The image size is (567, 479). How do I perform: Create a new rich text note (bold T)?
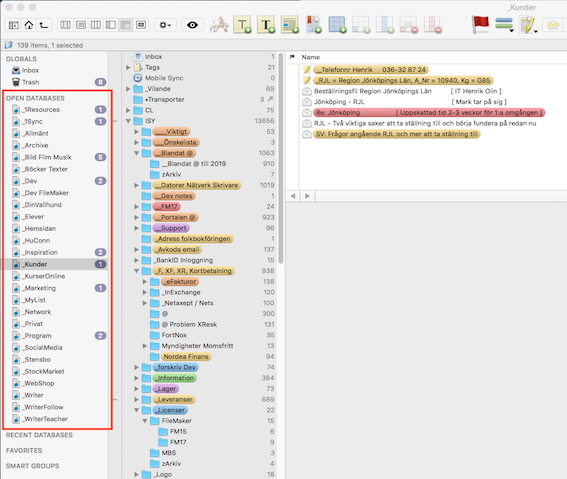[266, 25]
